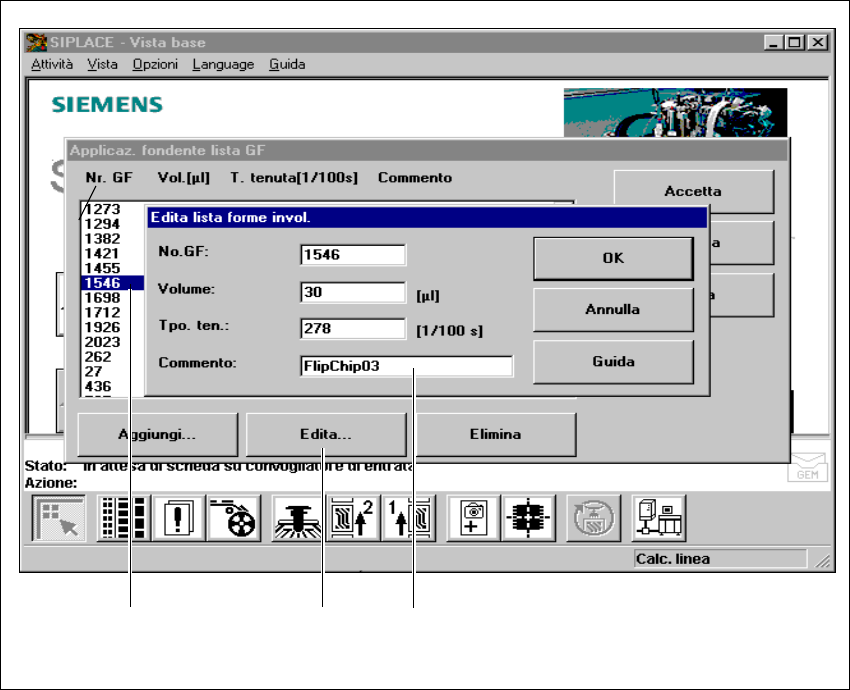The width and height of the screenshot is (850, 690).
Task: Click the Aggiungi... button
Action: click(x=158, y=435)
